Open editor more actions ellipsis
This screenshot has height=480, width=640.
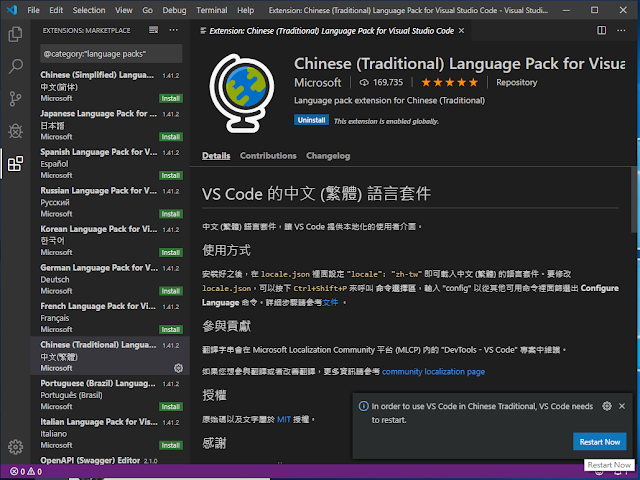point(621,30)
